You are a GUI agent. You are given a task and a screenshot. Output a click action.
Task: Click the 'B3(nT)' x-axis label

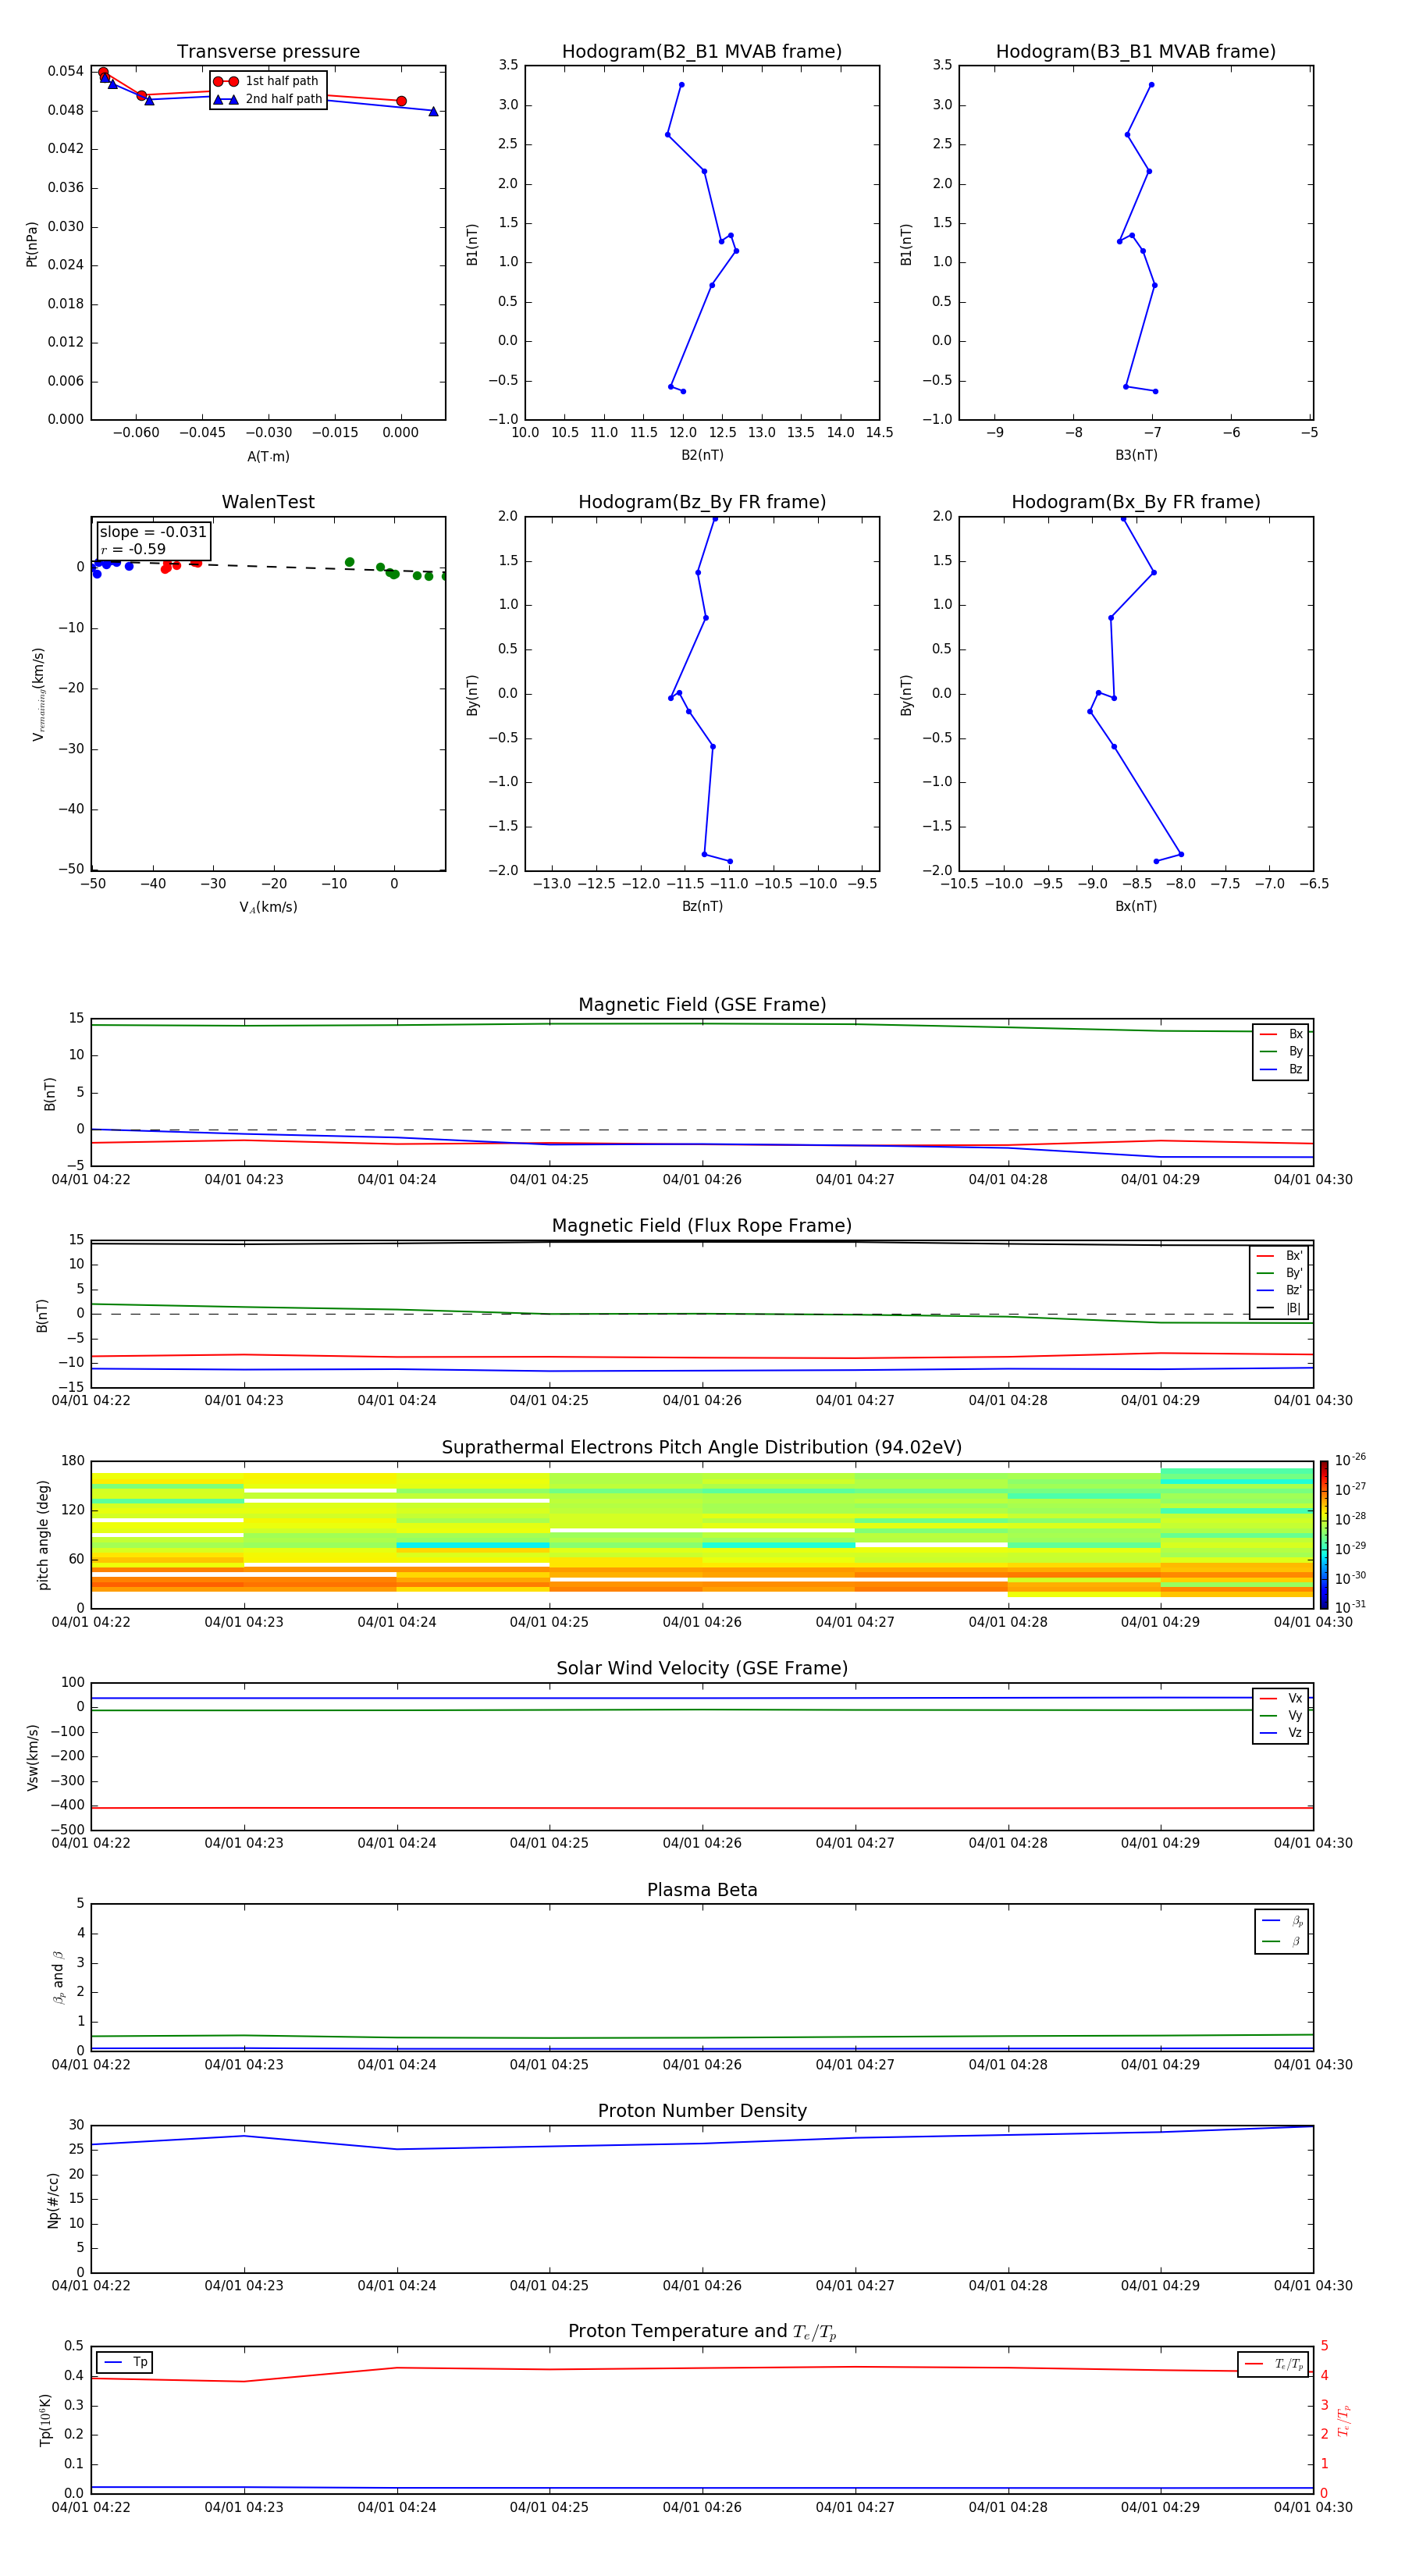[x=1136, y=455]
